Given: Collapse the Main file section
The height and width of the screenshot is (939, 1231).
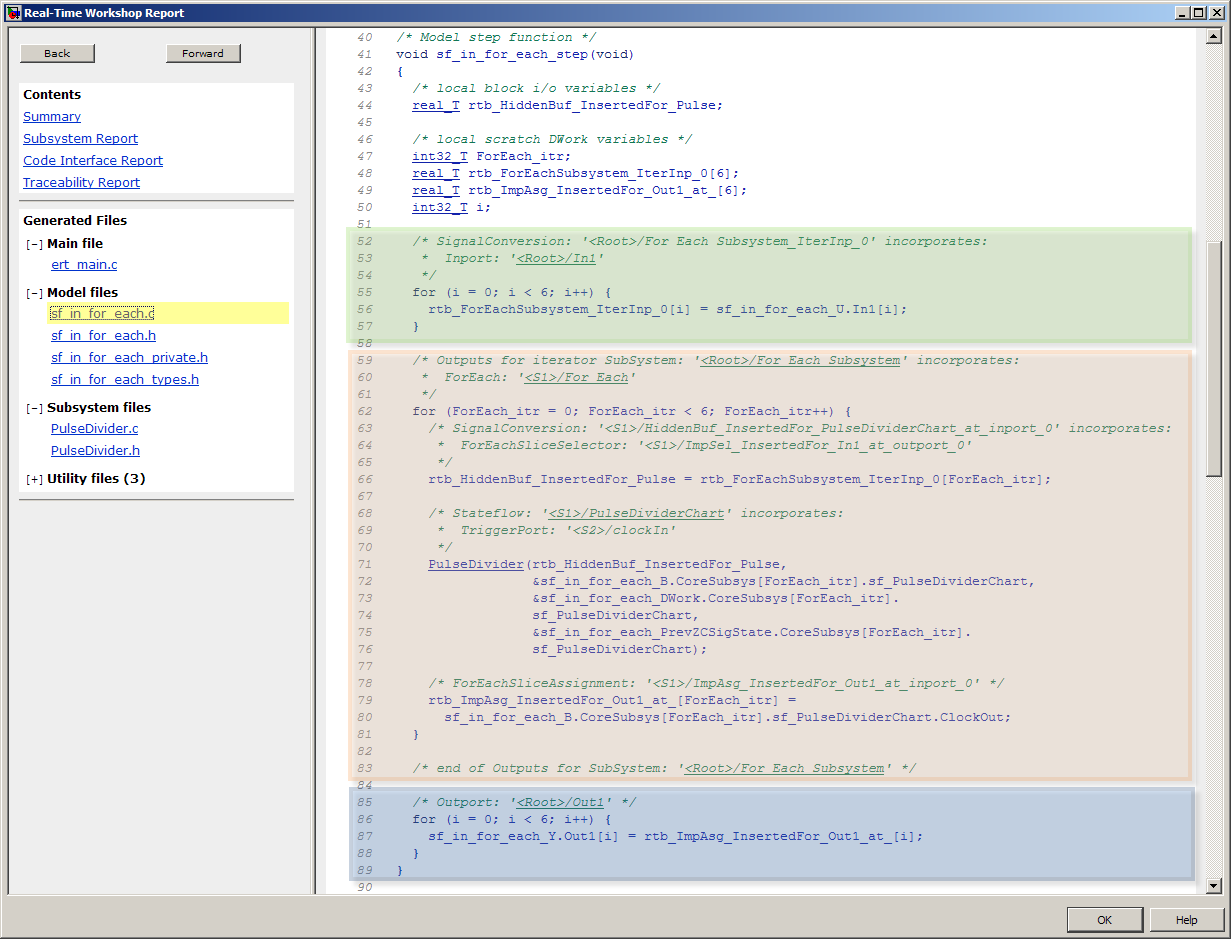Looking at the screenshot, I should [x=34, y=244].
